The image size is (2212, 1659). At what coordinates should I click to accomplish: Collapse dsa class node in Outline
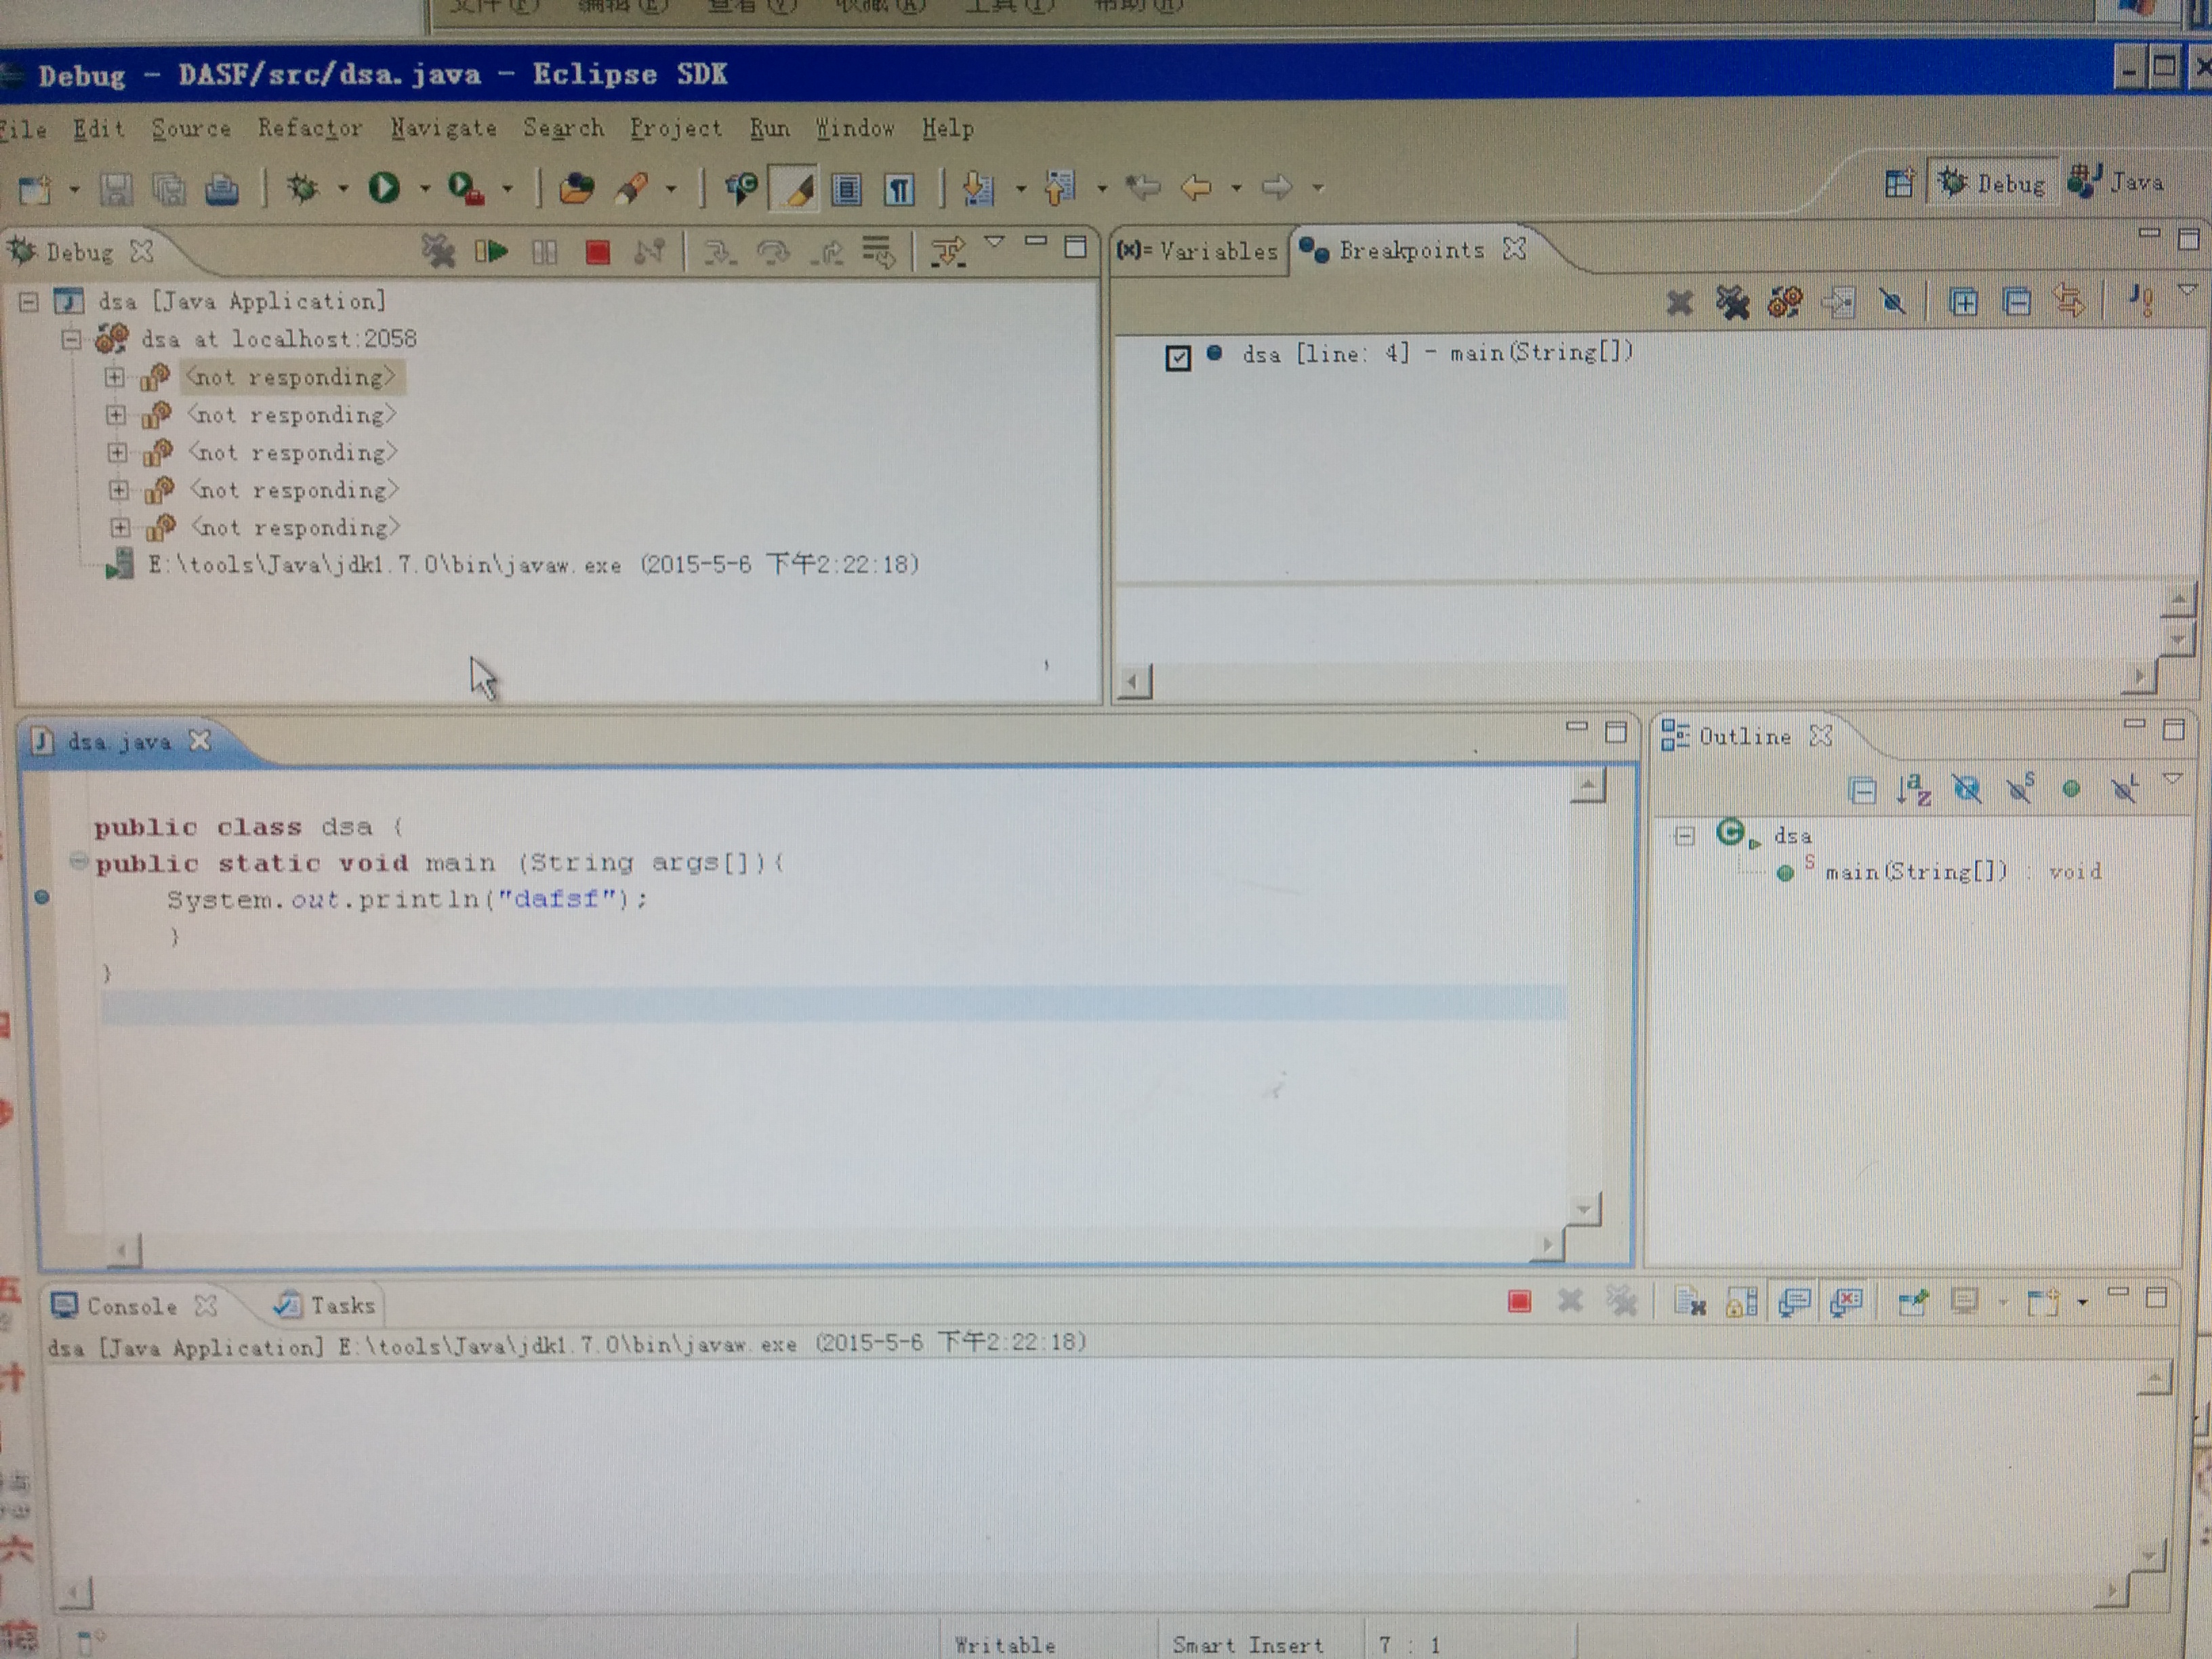[1685, 836]
